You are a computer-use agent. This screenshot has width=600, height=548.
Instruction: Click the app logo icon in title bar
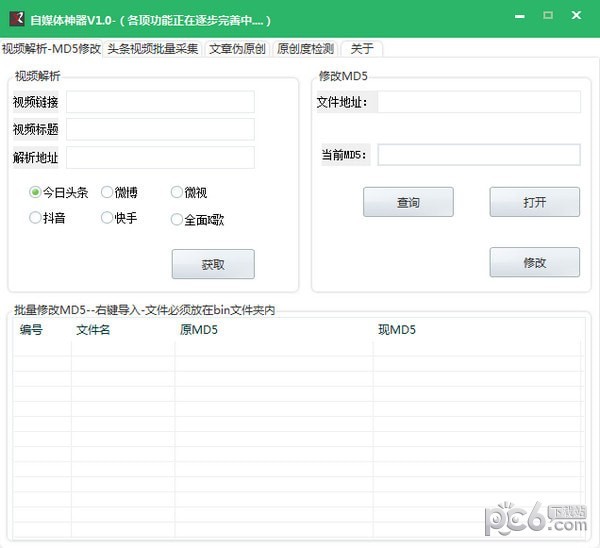[x=17, y=18]
